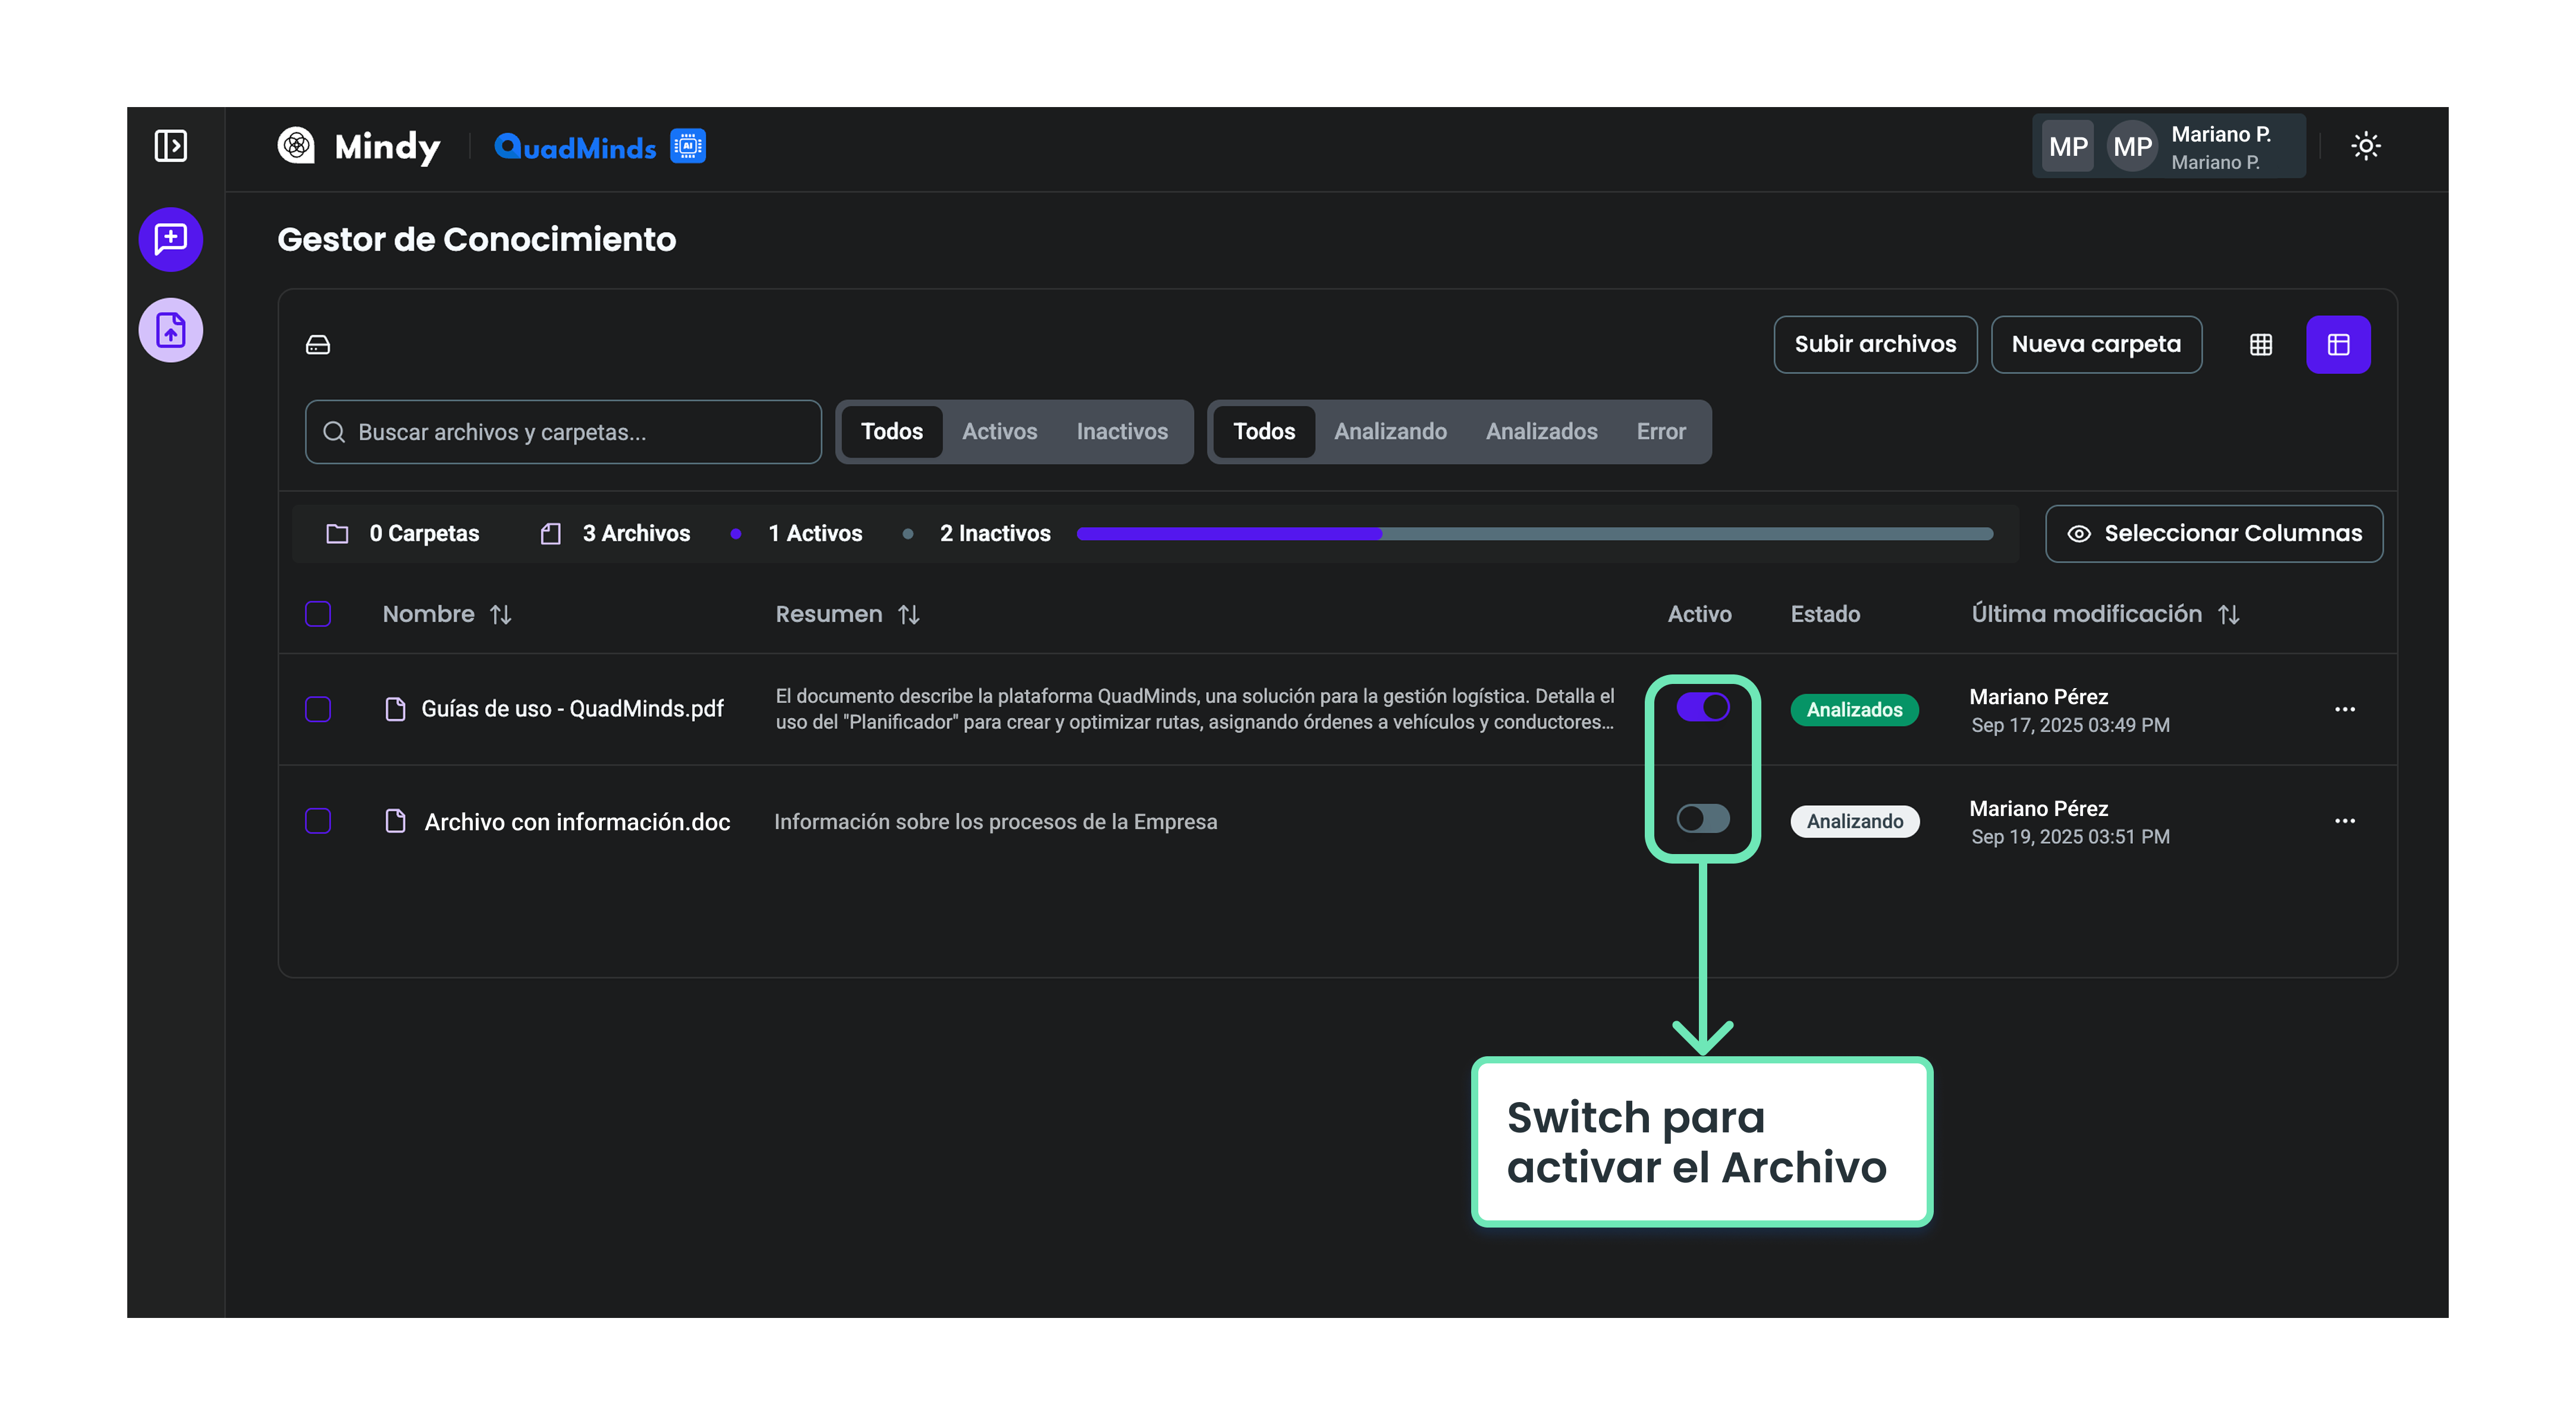Open options for Guías de uso row
Screen dimensions: 2576x1425
point(2344,709)
